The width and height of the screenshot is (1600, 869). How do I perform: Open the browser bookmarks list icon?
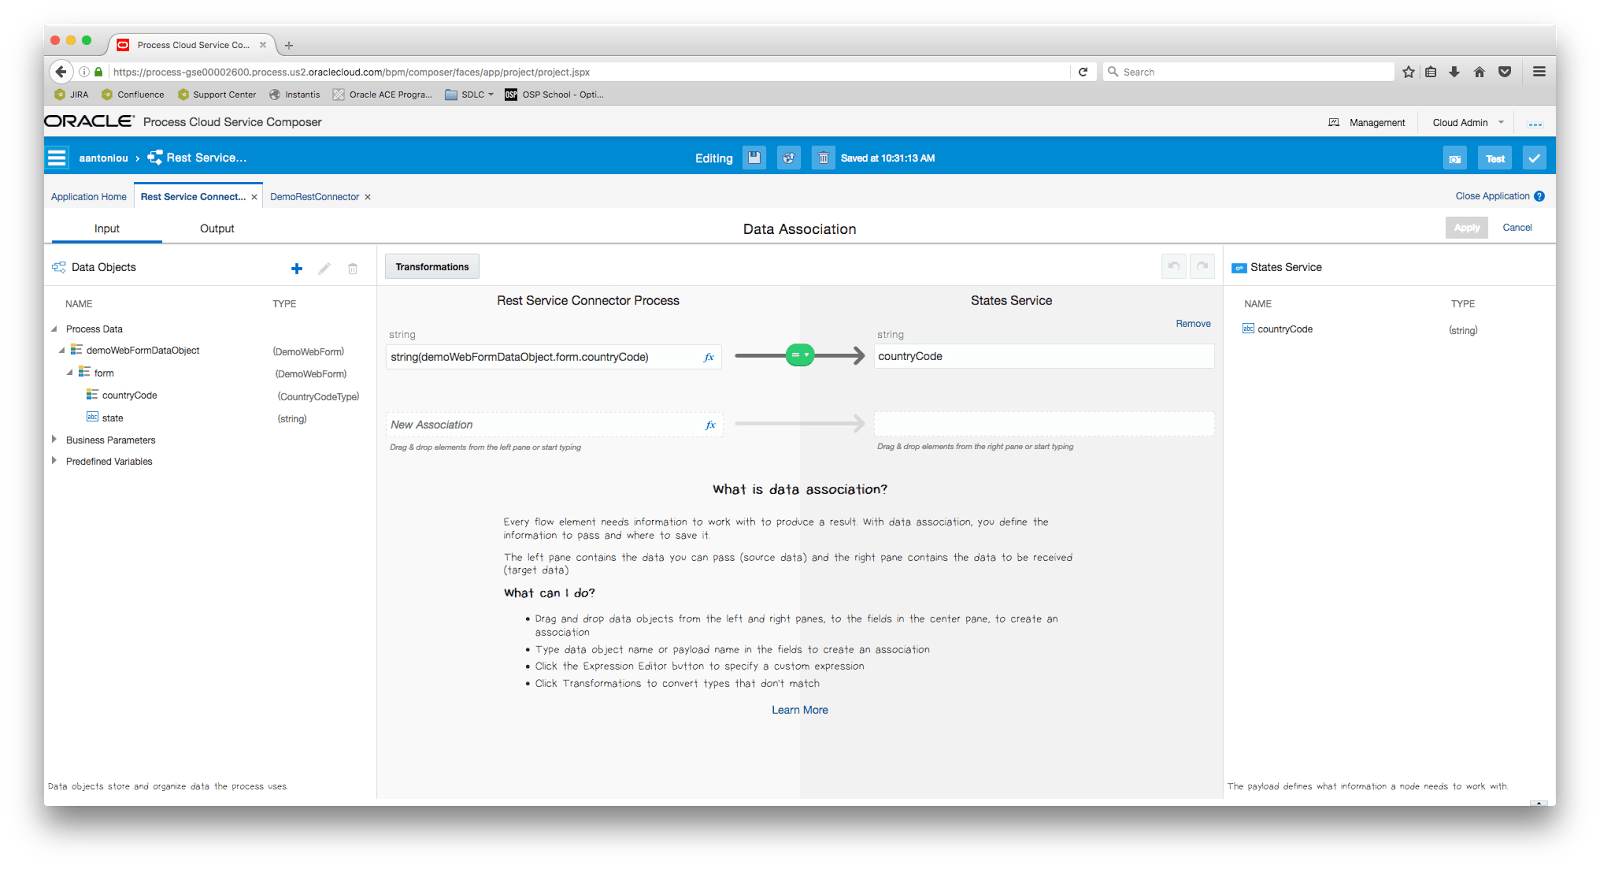(x=1431, y=72)
